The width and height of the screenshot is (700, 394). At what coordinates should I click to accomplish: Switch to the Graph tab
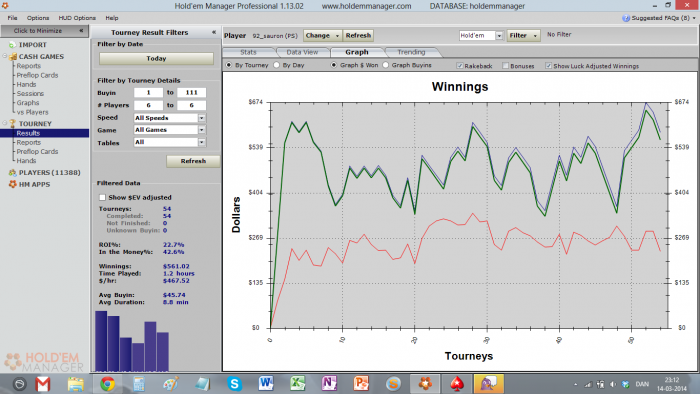click(357, 52)
